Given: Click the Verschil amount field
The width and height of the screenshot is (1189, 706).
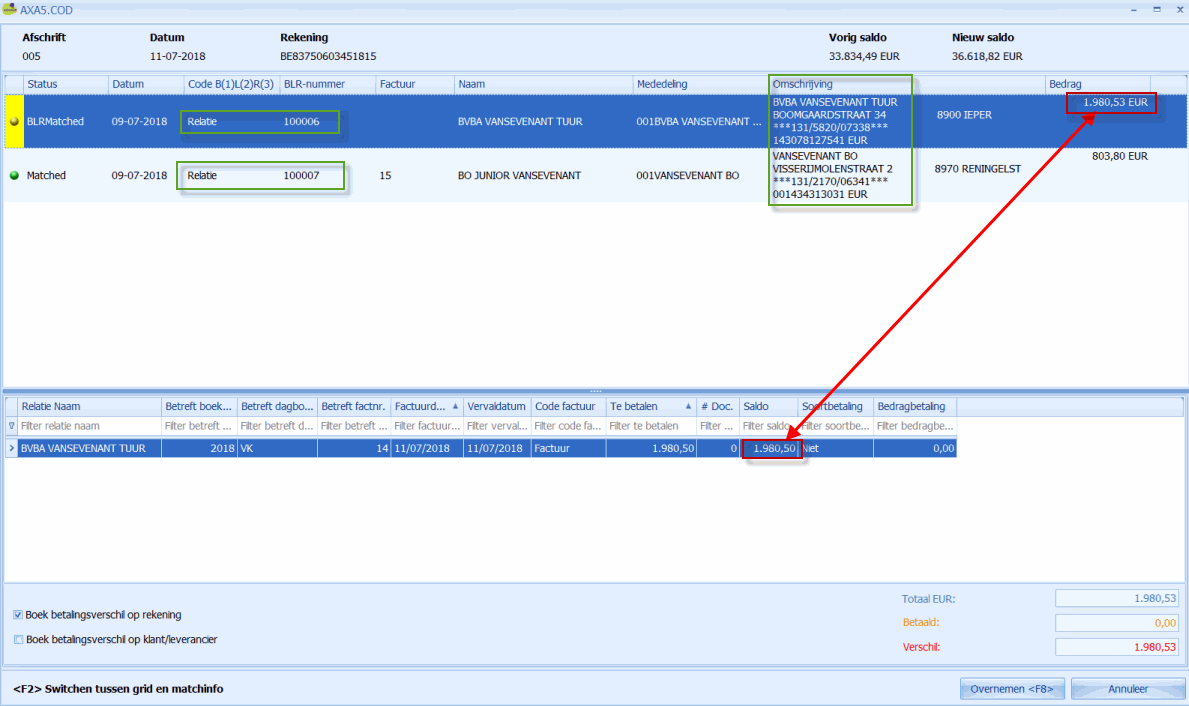Looking at the screenshot, I should point(1117,647).
